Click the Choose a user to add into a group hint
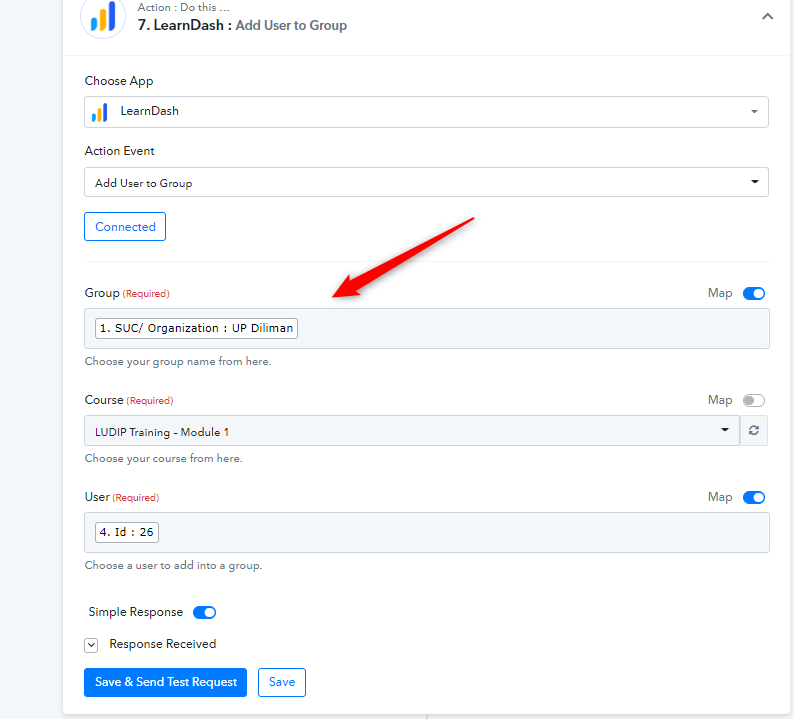Image resolution: width=794 pixels, height=719 pixels. tap(173, 566)
